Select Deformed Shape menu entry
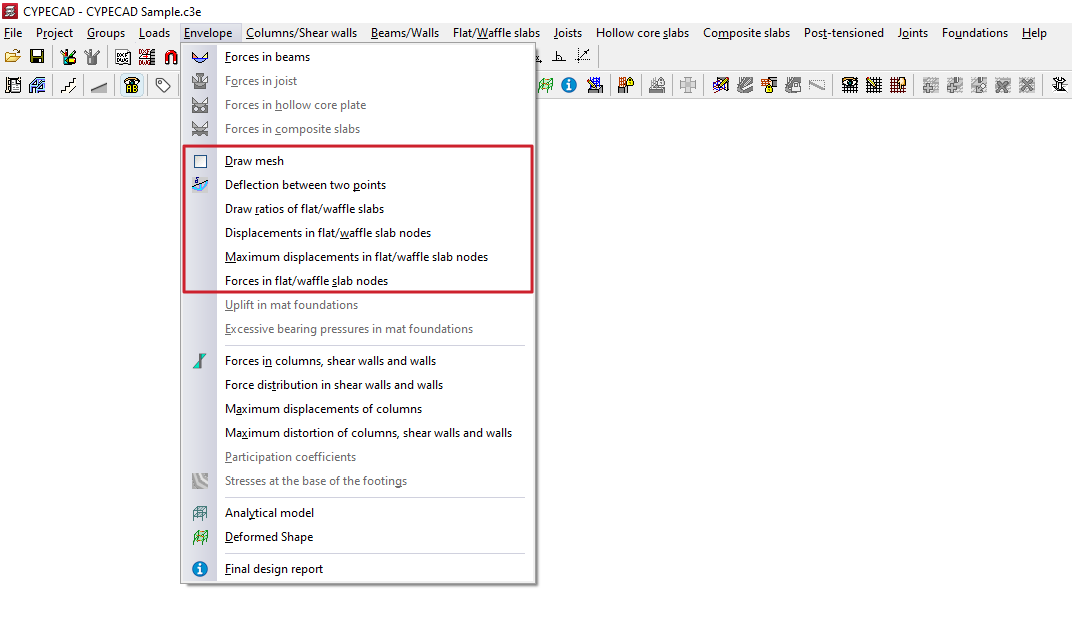This screenshot has height=618, width=1072. (358, 537)
